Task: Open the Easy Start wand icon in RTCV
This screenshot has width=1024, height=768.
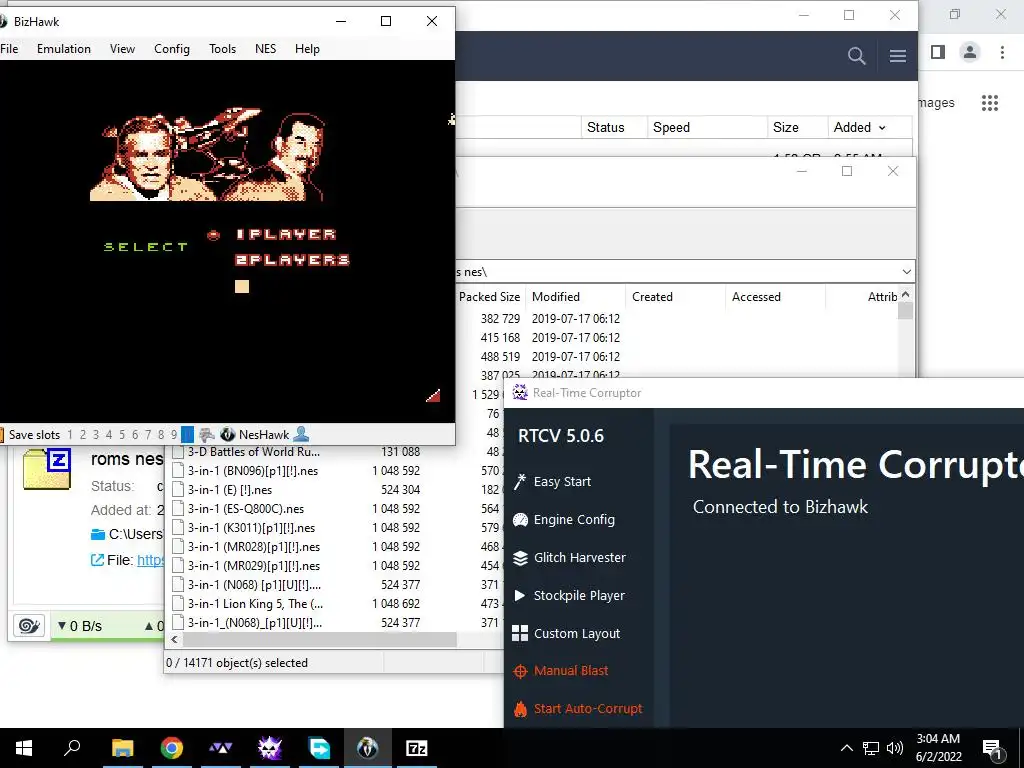Action: coord(520,482)
